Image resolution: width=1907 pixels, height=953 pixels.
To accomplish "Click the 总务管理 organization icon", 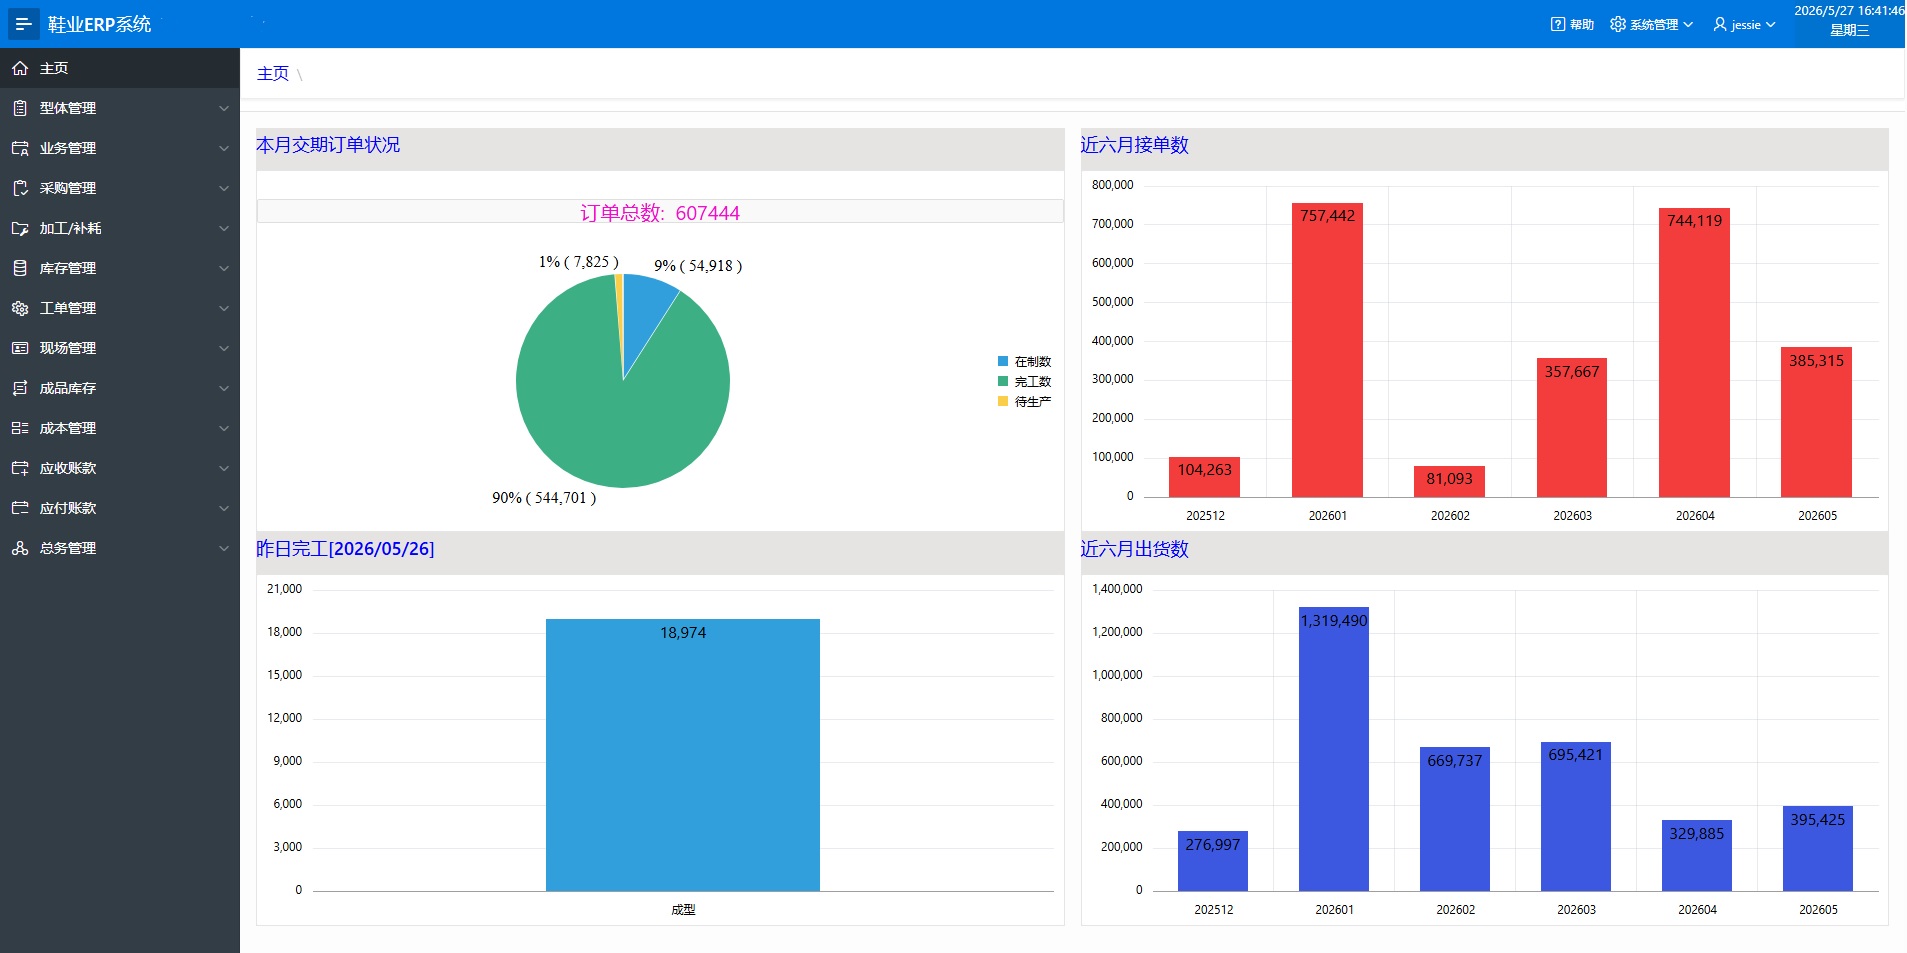I will (20, 548).
